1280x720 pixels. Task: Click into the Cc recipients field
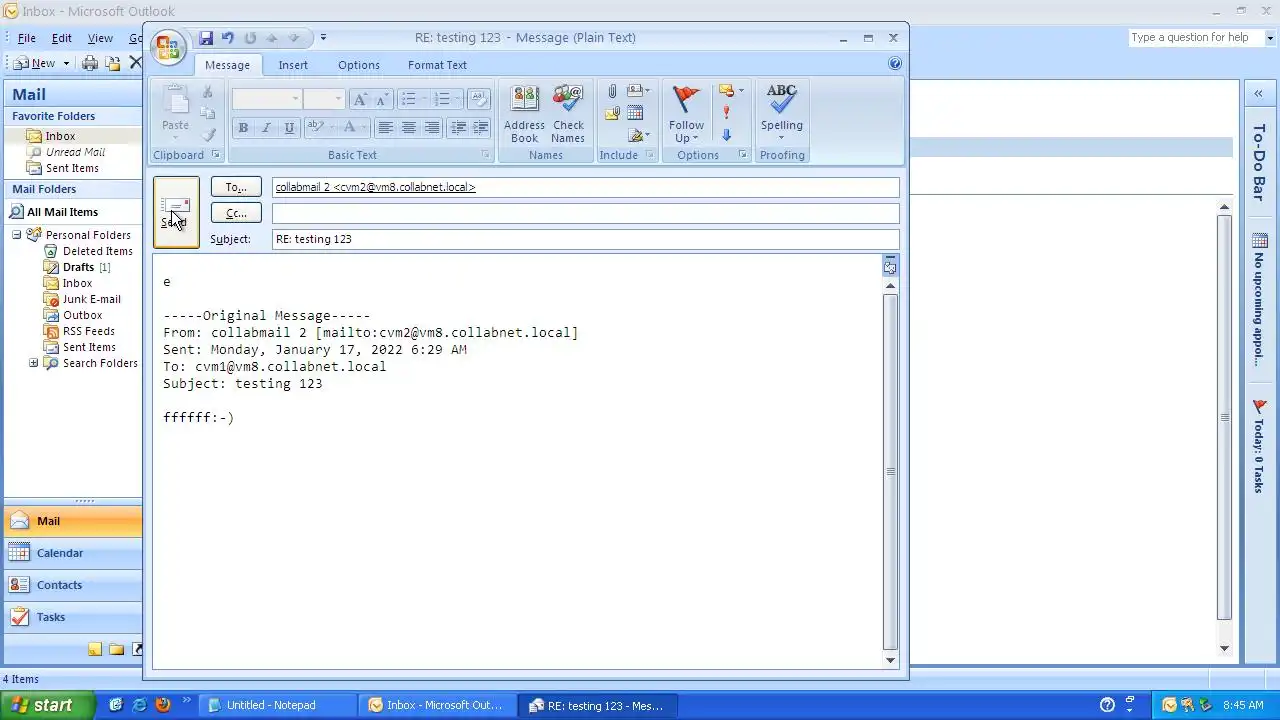[585, 213]
